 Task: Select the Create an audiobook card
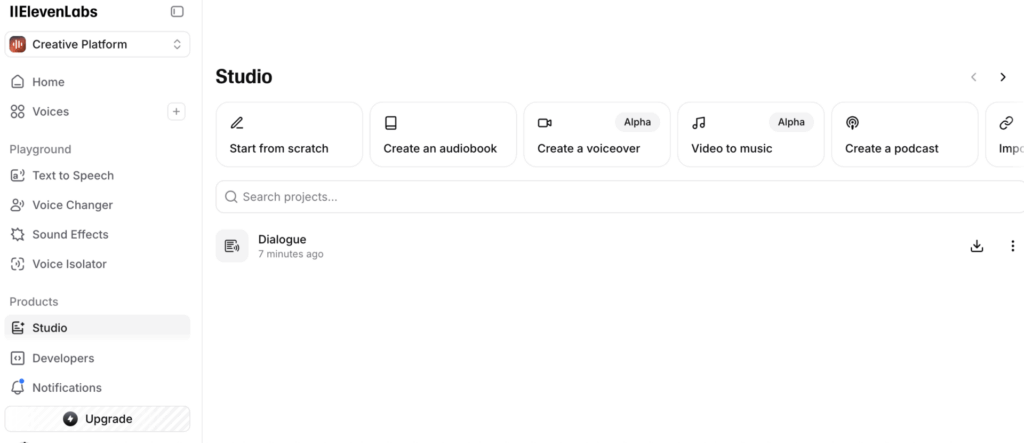[x=443, y=135]
